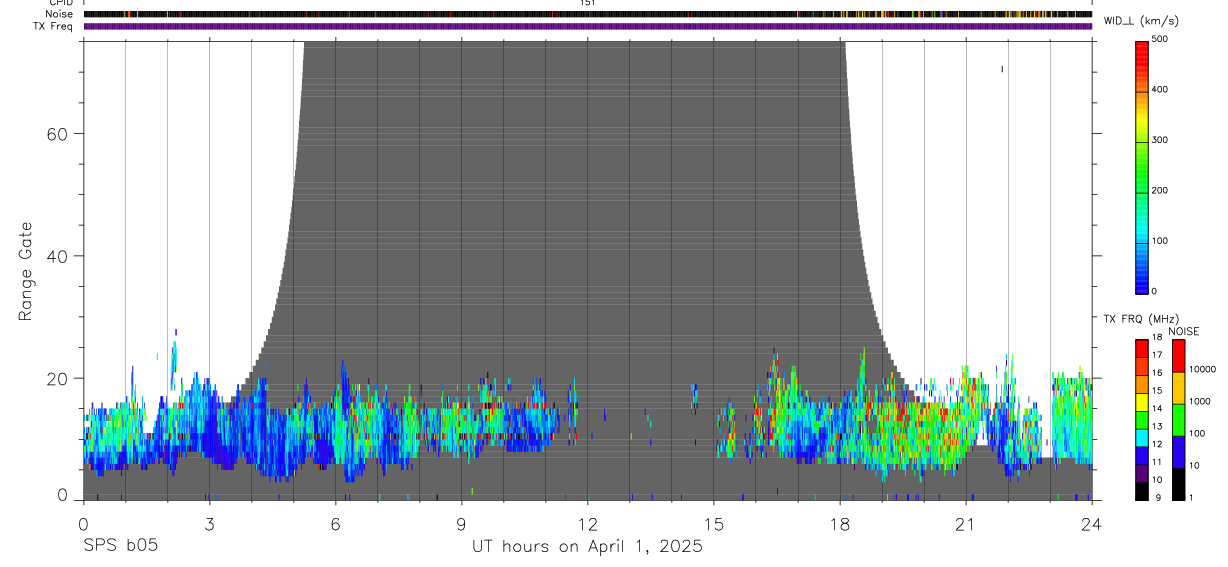Click the '10000' label on noise legend
The height and width of the screenshot is (567, 1228).
pos(1201,370)
